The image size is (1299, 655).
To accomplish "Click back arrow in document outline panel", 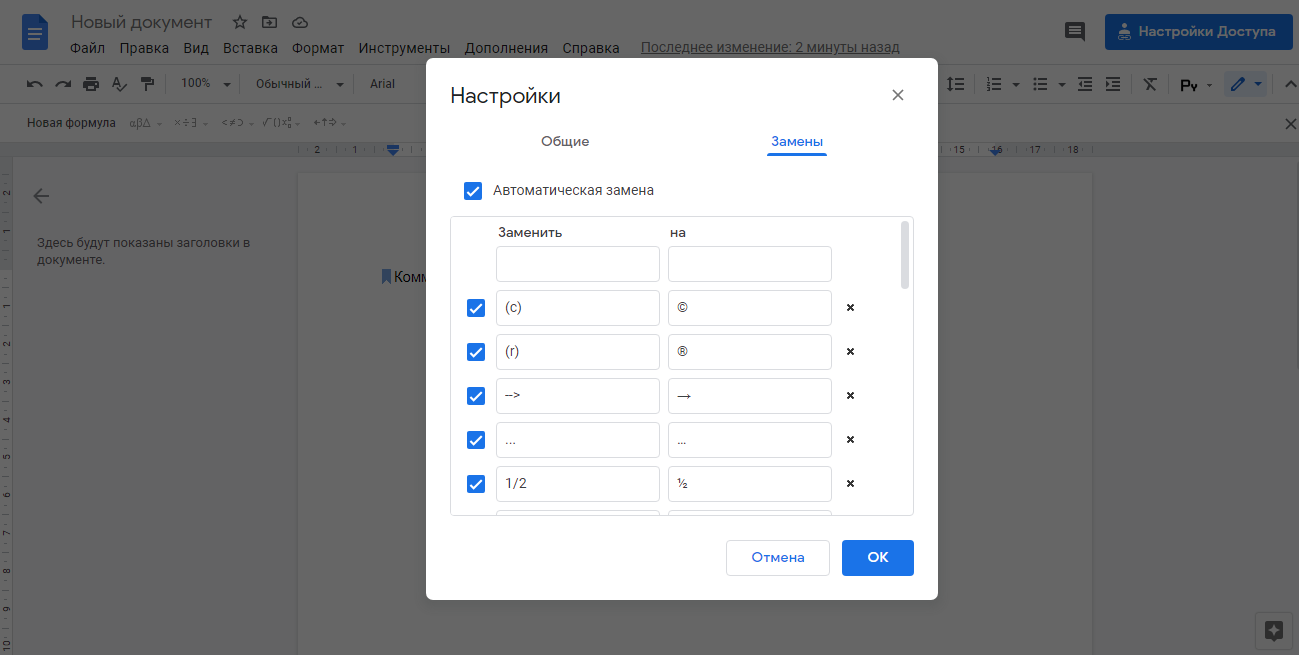I will coord(41,196).
